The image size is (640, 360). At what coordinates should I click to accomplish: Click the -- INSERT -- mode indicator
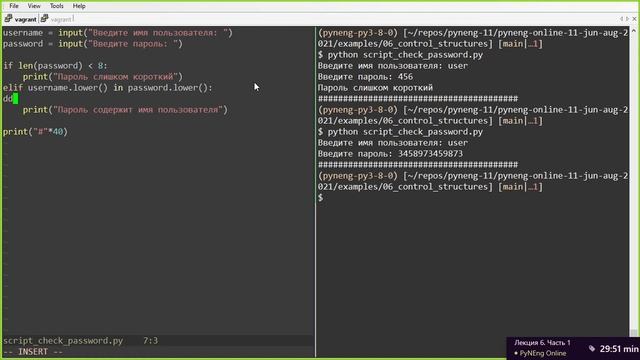tap(33, 352)
